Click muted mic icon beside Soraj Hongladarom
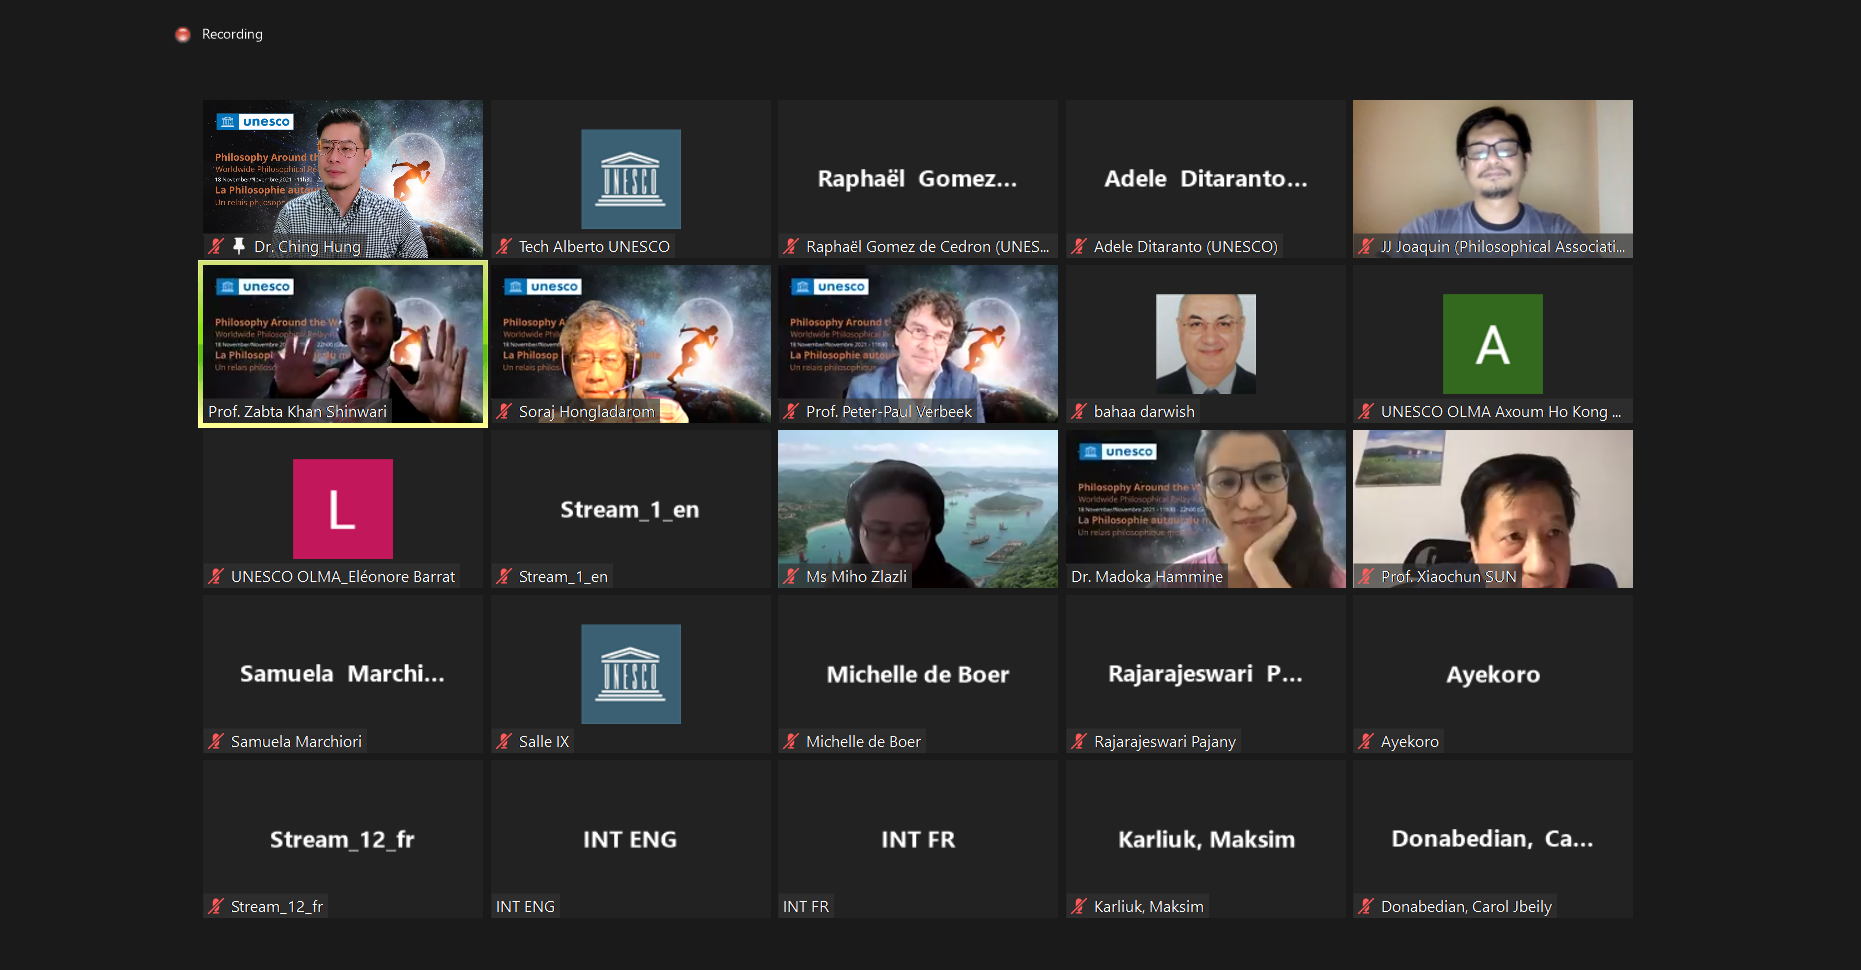Screen dimensions: 1861x970 pyautogui.click(x=504, y=411)
